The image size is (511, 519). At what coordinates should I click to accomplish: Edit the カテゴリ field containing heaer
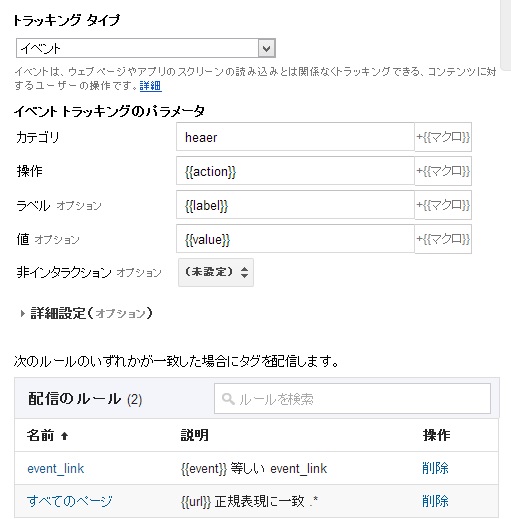coord(295,137)
